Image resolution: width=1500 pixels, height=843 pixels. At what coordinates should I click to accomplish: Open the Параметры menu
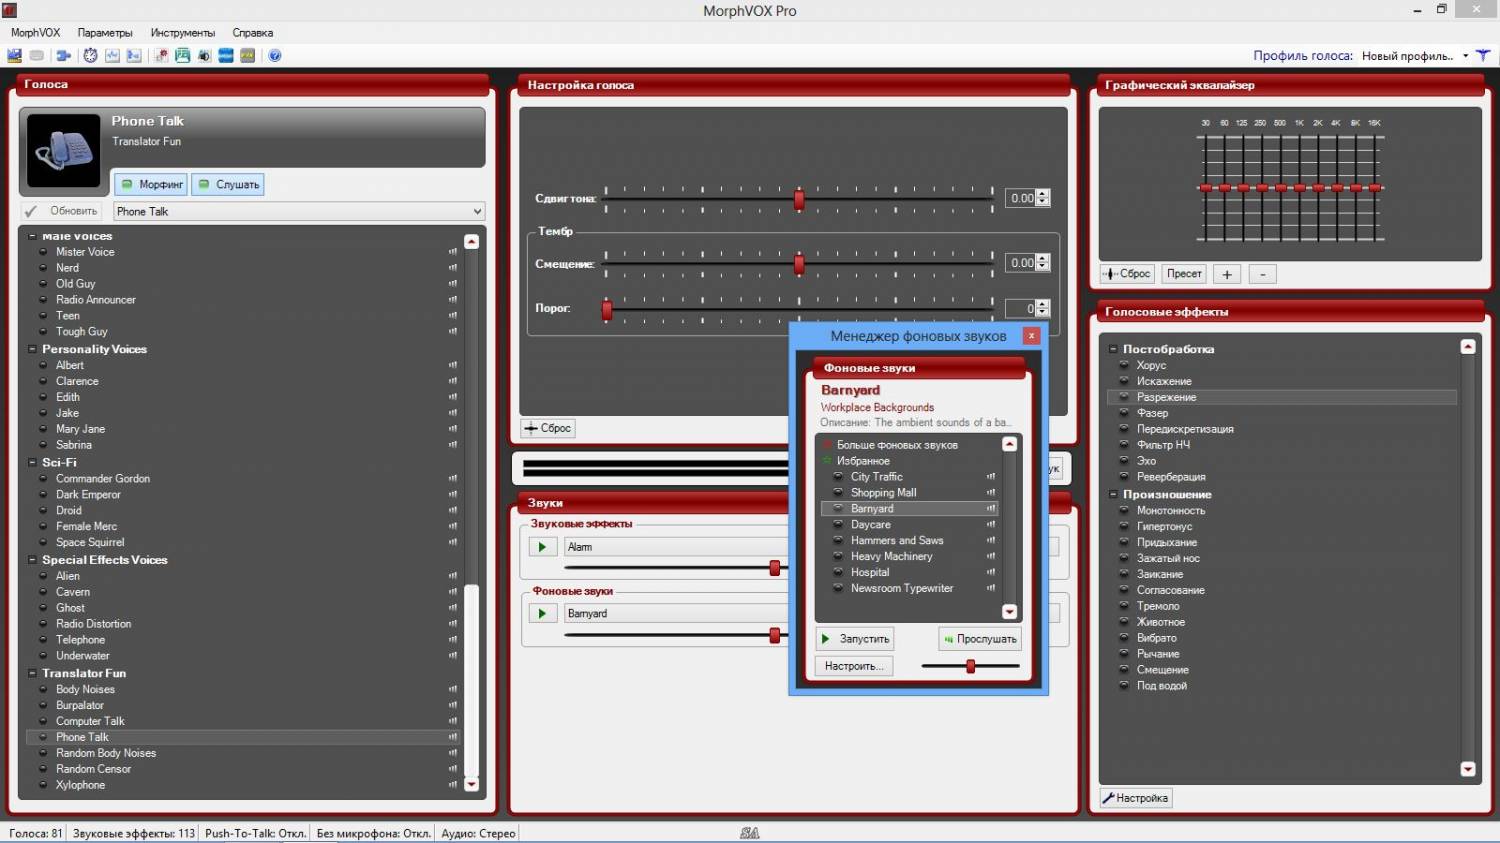[105, 33]
